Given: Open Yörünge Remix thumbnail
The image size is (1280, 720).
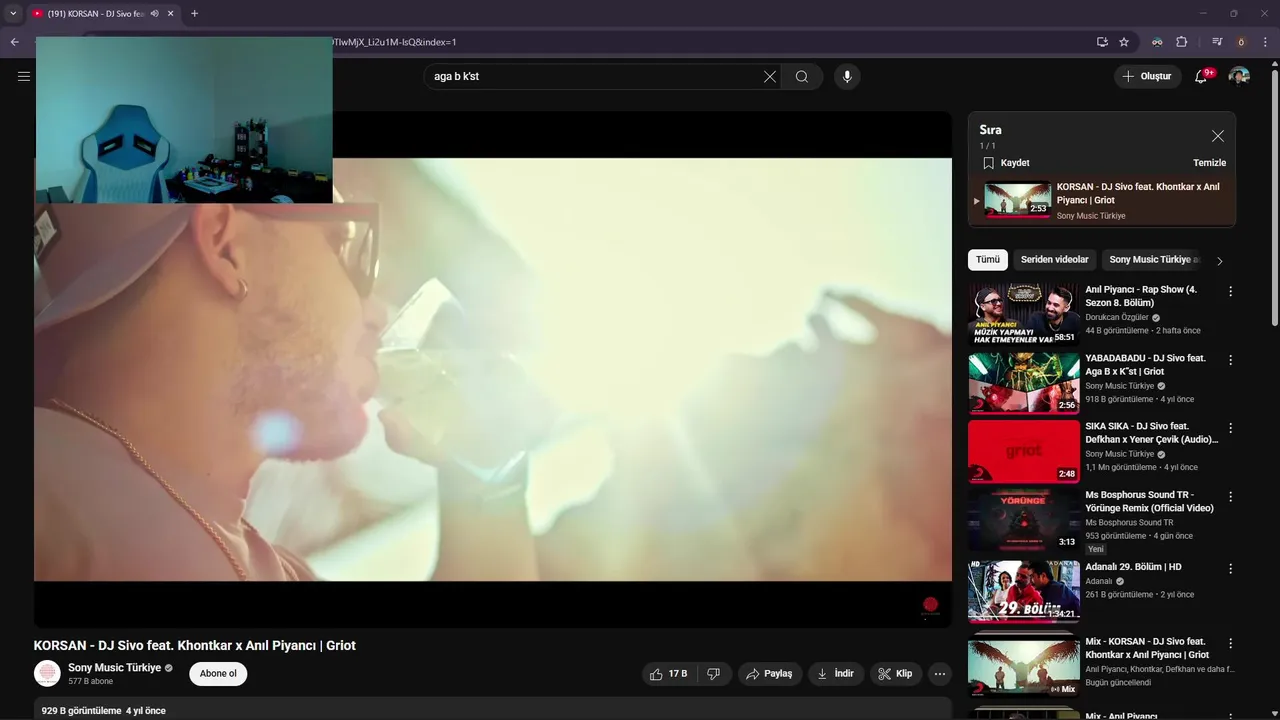Looking at the screenshot, I should click(1024, 519).
